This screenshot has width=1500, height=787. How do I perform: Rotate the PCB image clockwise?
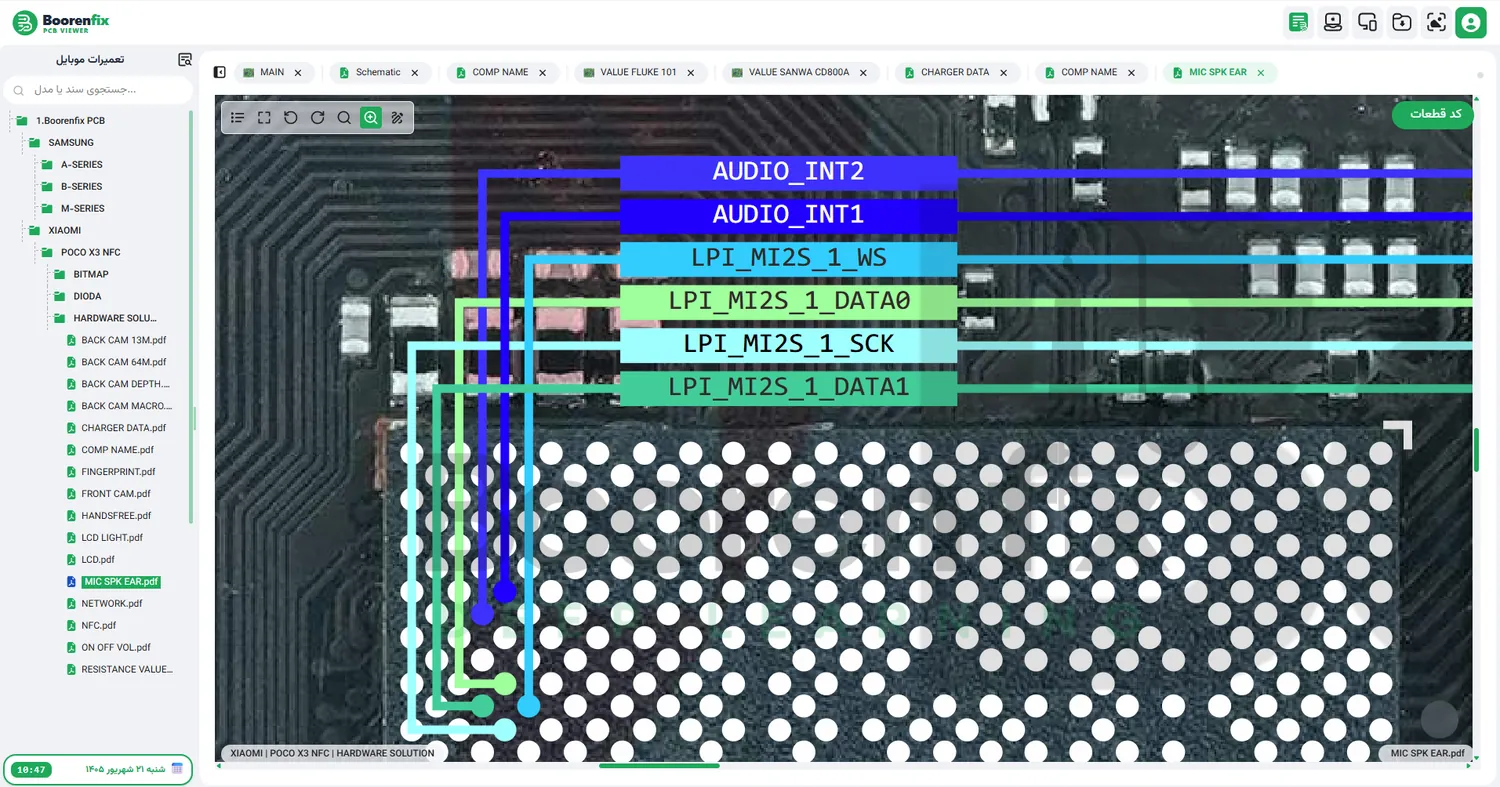(317, 117)
